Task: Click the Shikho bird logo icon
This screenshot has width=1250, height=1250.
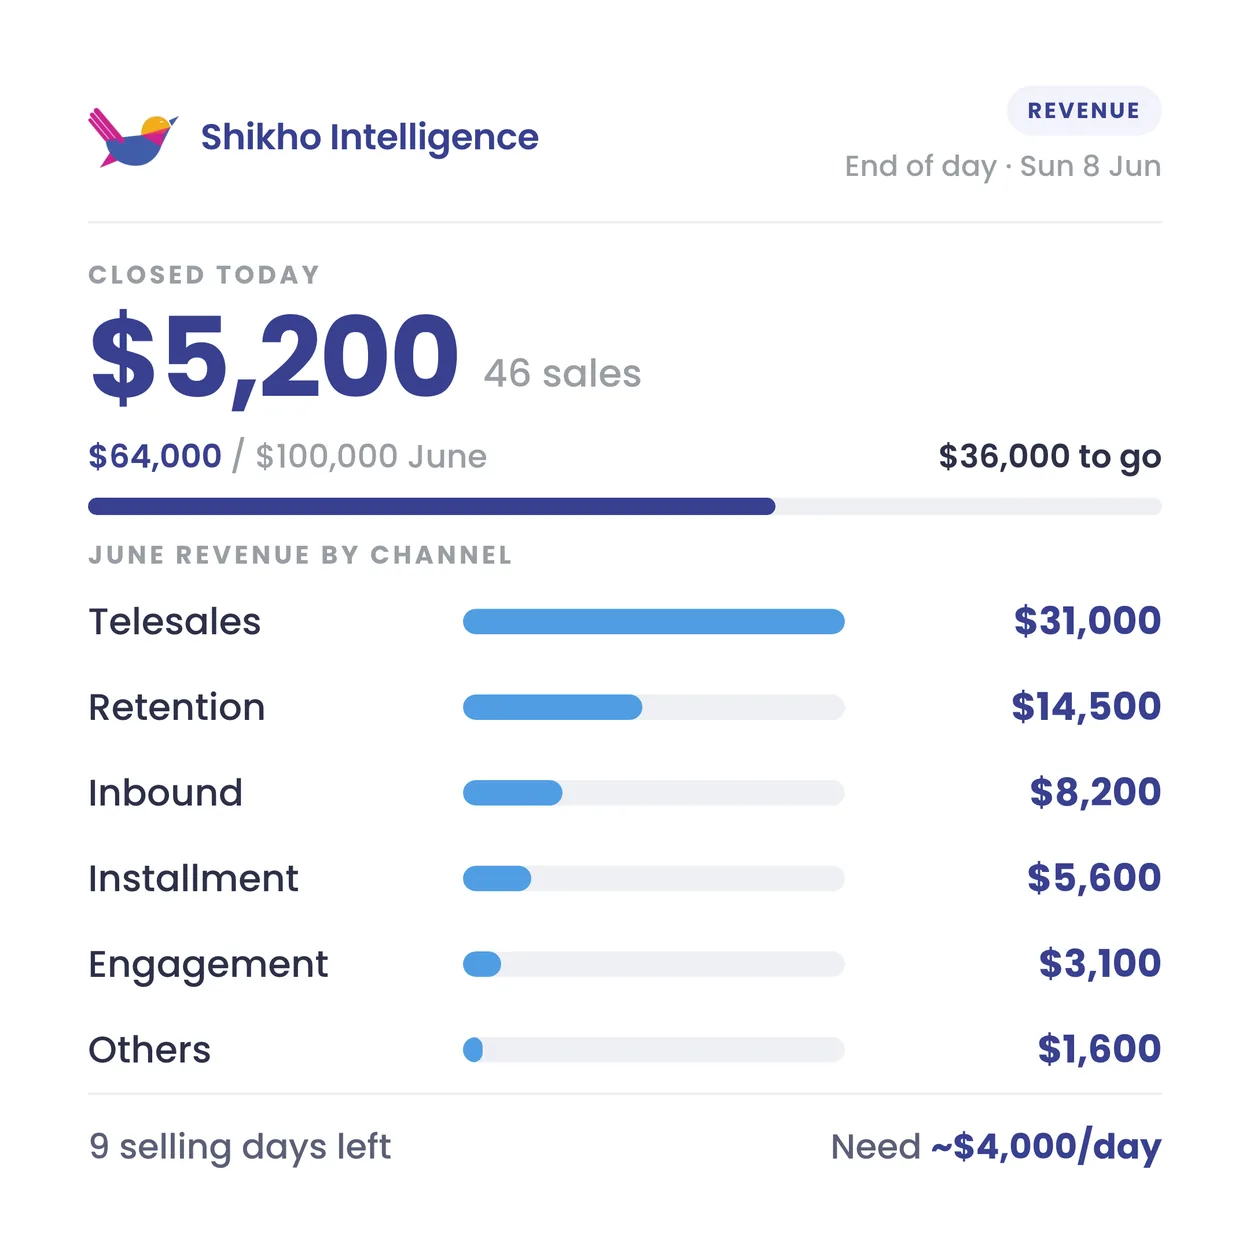Action: point(133,137)
